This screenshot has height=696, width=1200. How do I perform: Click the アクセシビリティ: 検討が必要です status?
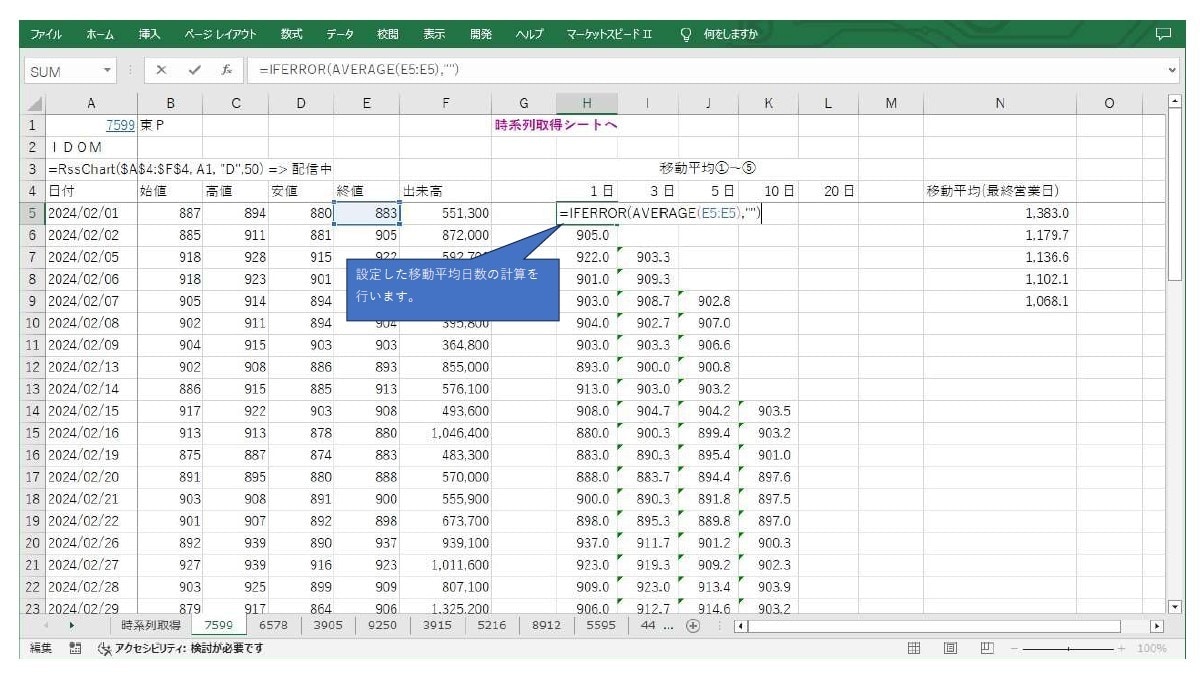[180, 648]
